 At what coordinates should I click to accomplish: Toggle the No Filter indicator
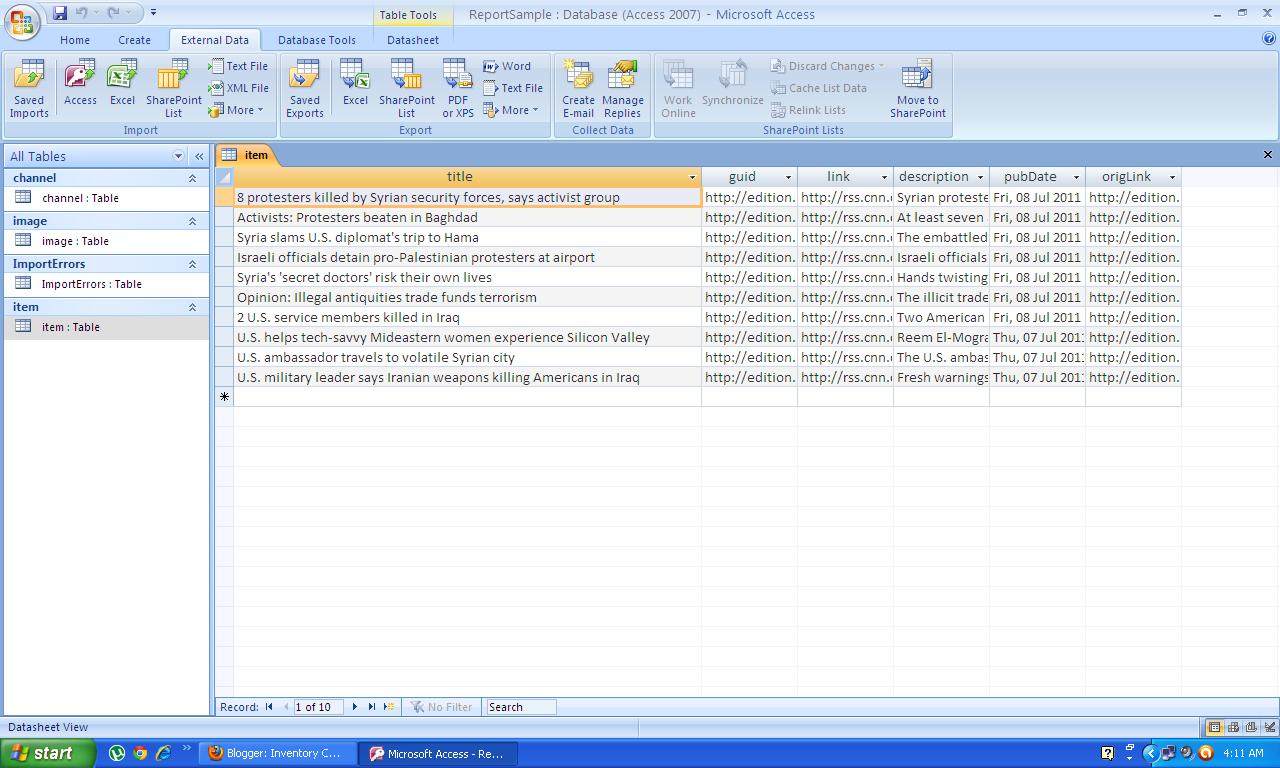click(441, 707)
